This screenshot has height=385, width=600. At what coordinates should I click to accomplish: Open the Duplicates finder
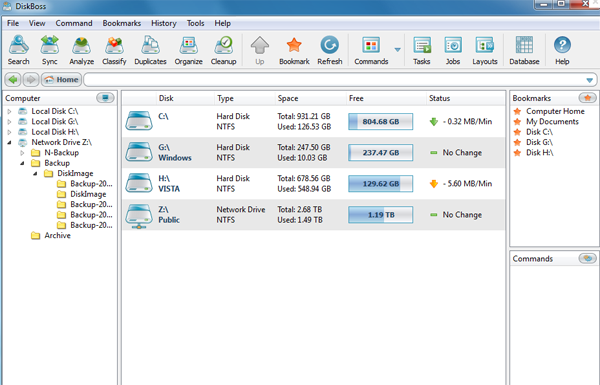[150, 50]
